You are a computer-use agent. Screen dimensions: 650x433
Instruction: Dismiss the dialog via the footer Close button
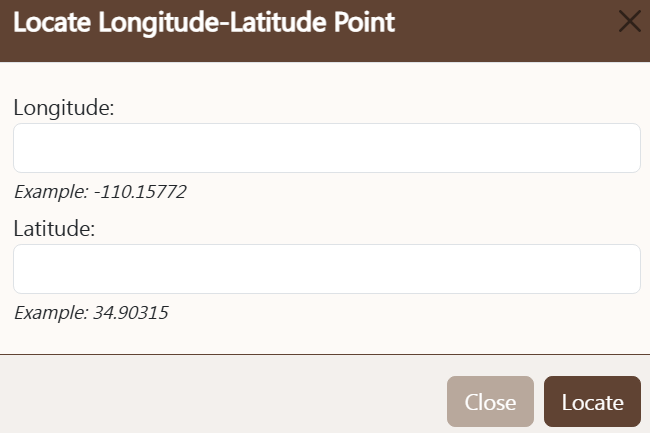coord(490,402)
